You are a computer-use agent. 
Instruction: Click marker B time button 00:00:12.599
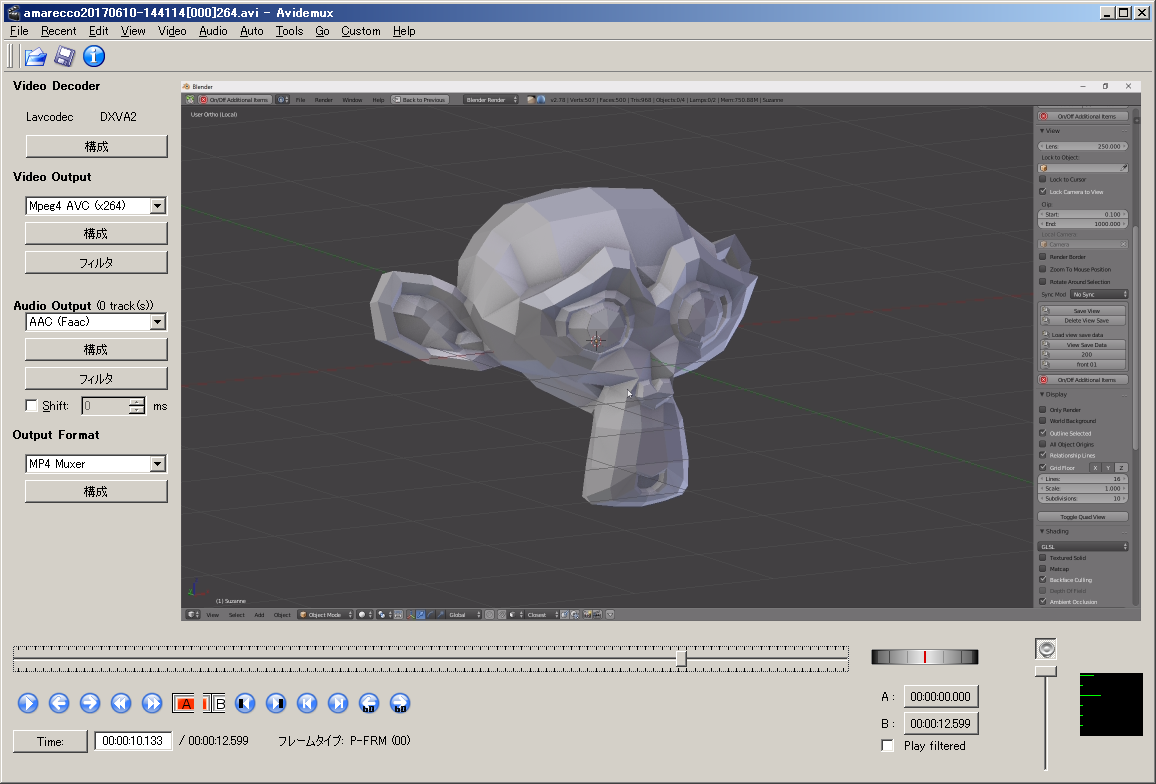point(940,724)
